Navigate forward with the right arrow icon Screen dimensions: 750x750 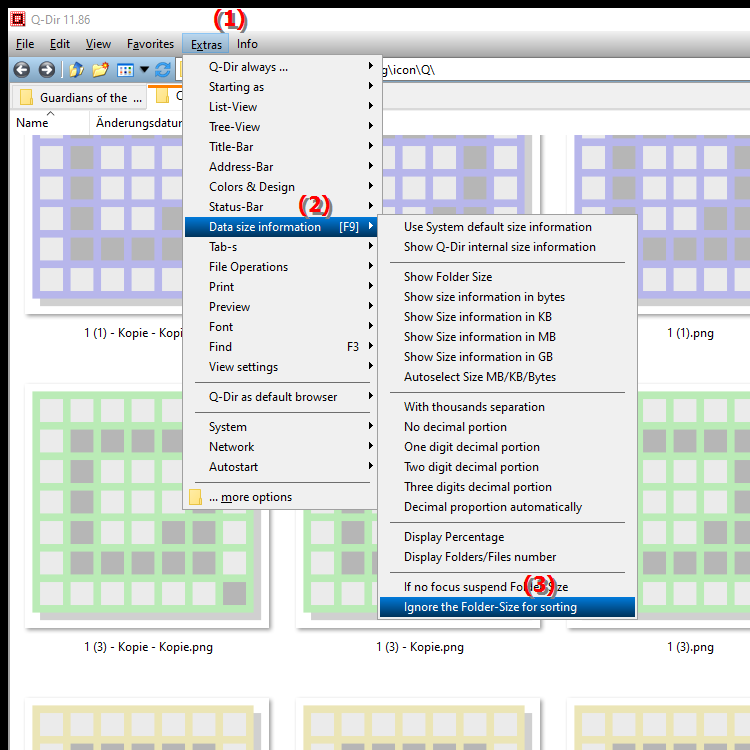pyautogui.click(x=46, y=70)
